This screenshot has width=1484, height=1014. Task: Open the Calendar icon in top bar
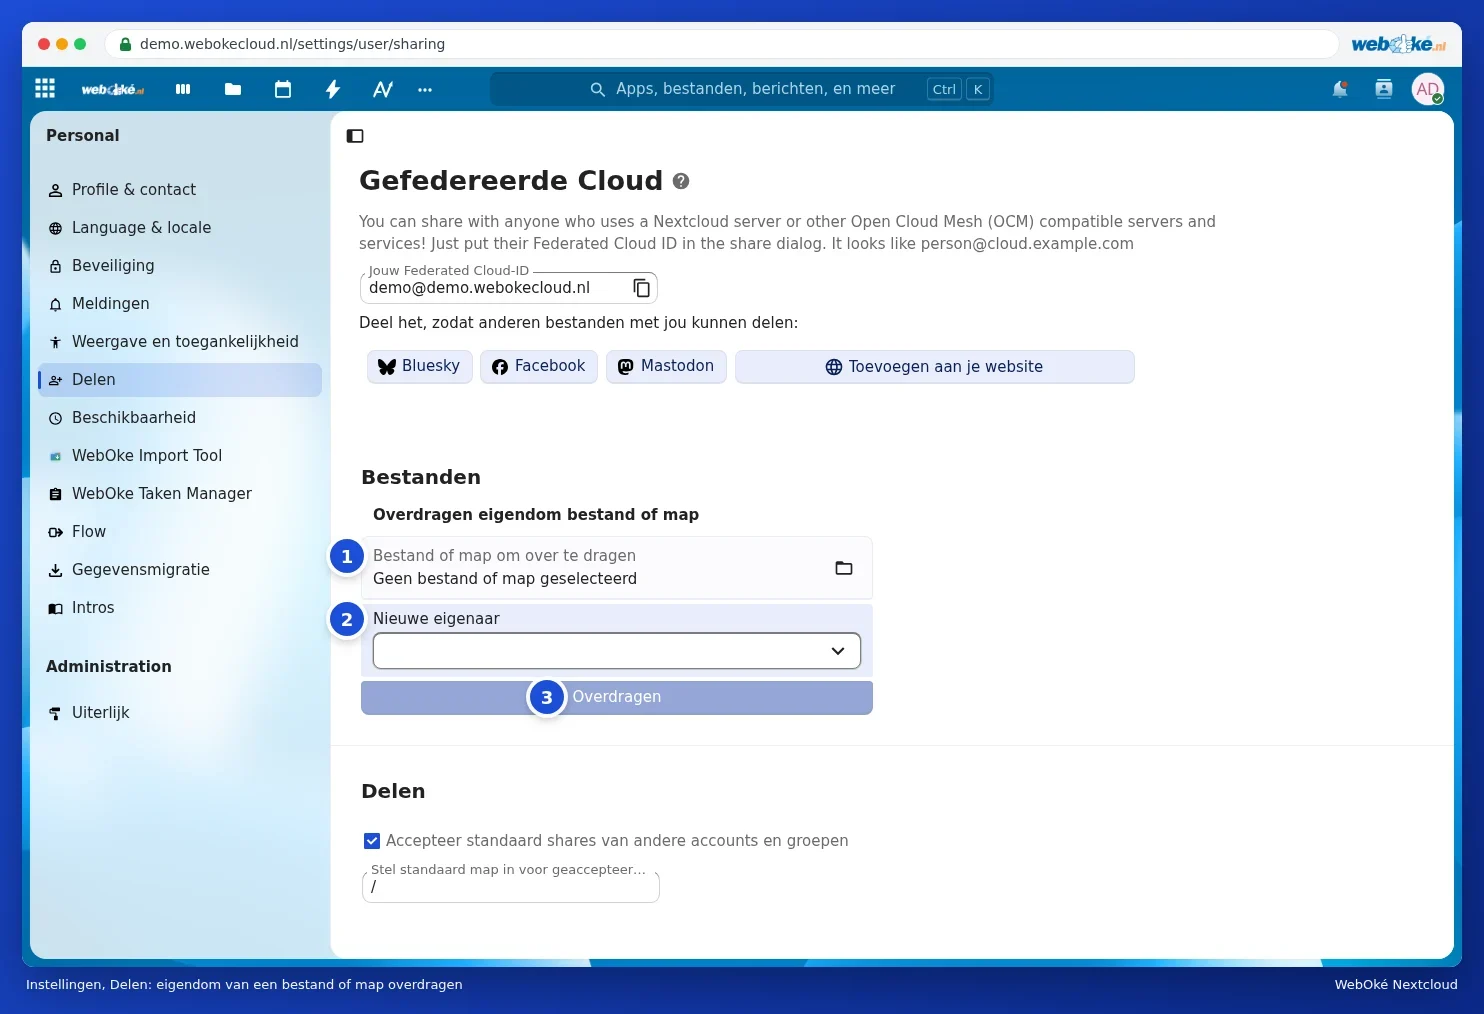(x=283, y=89)
